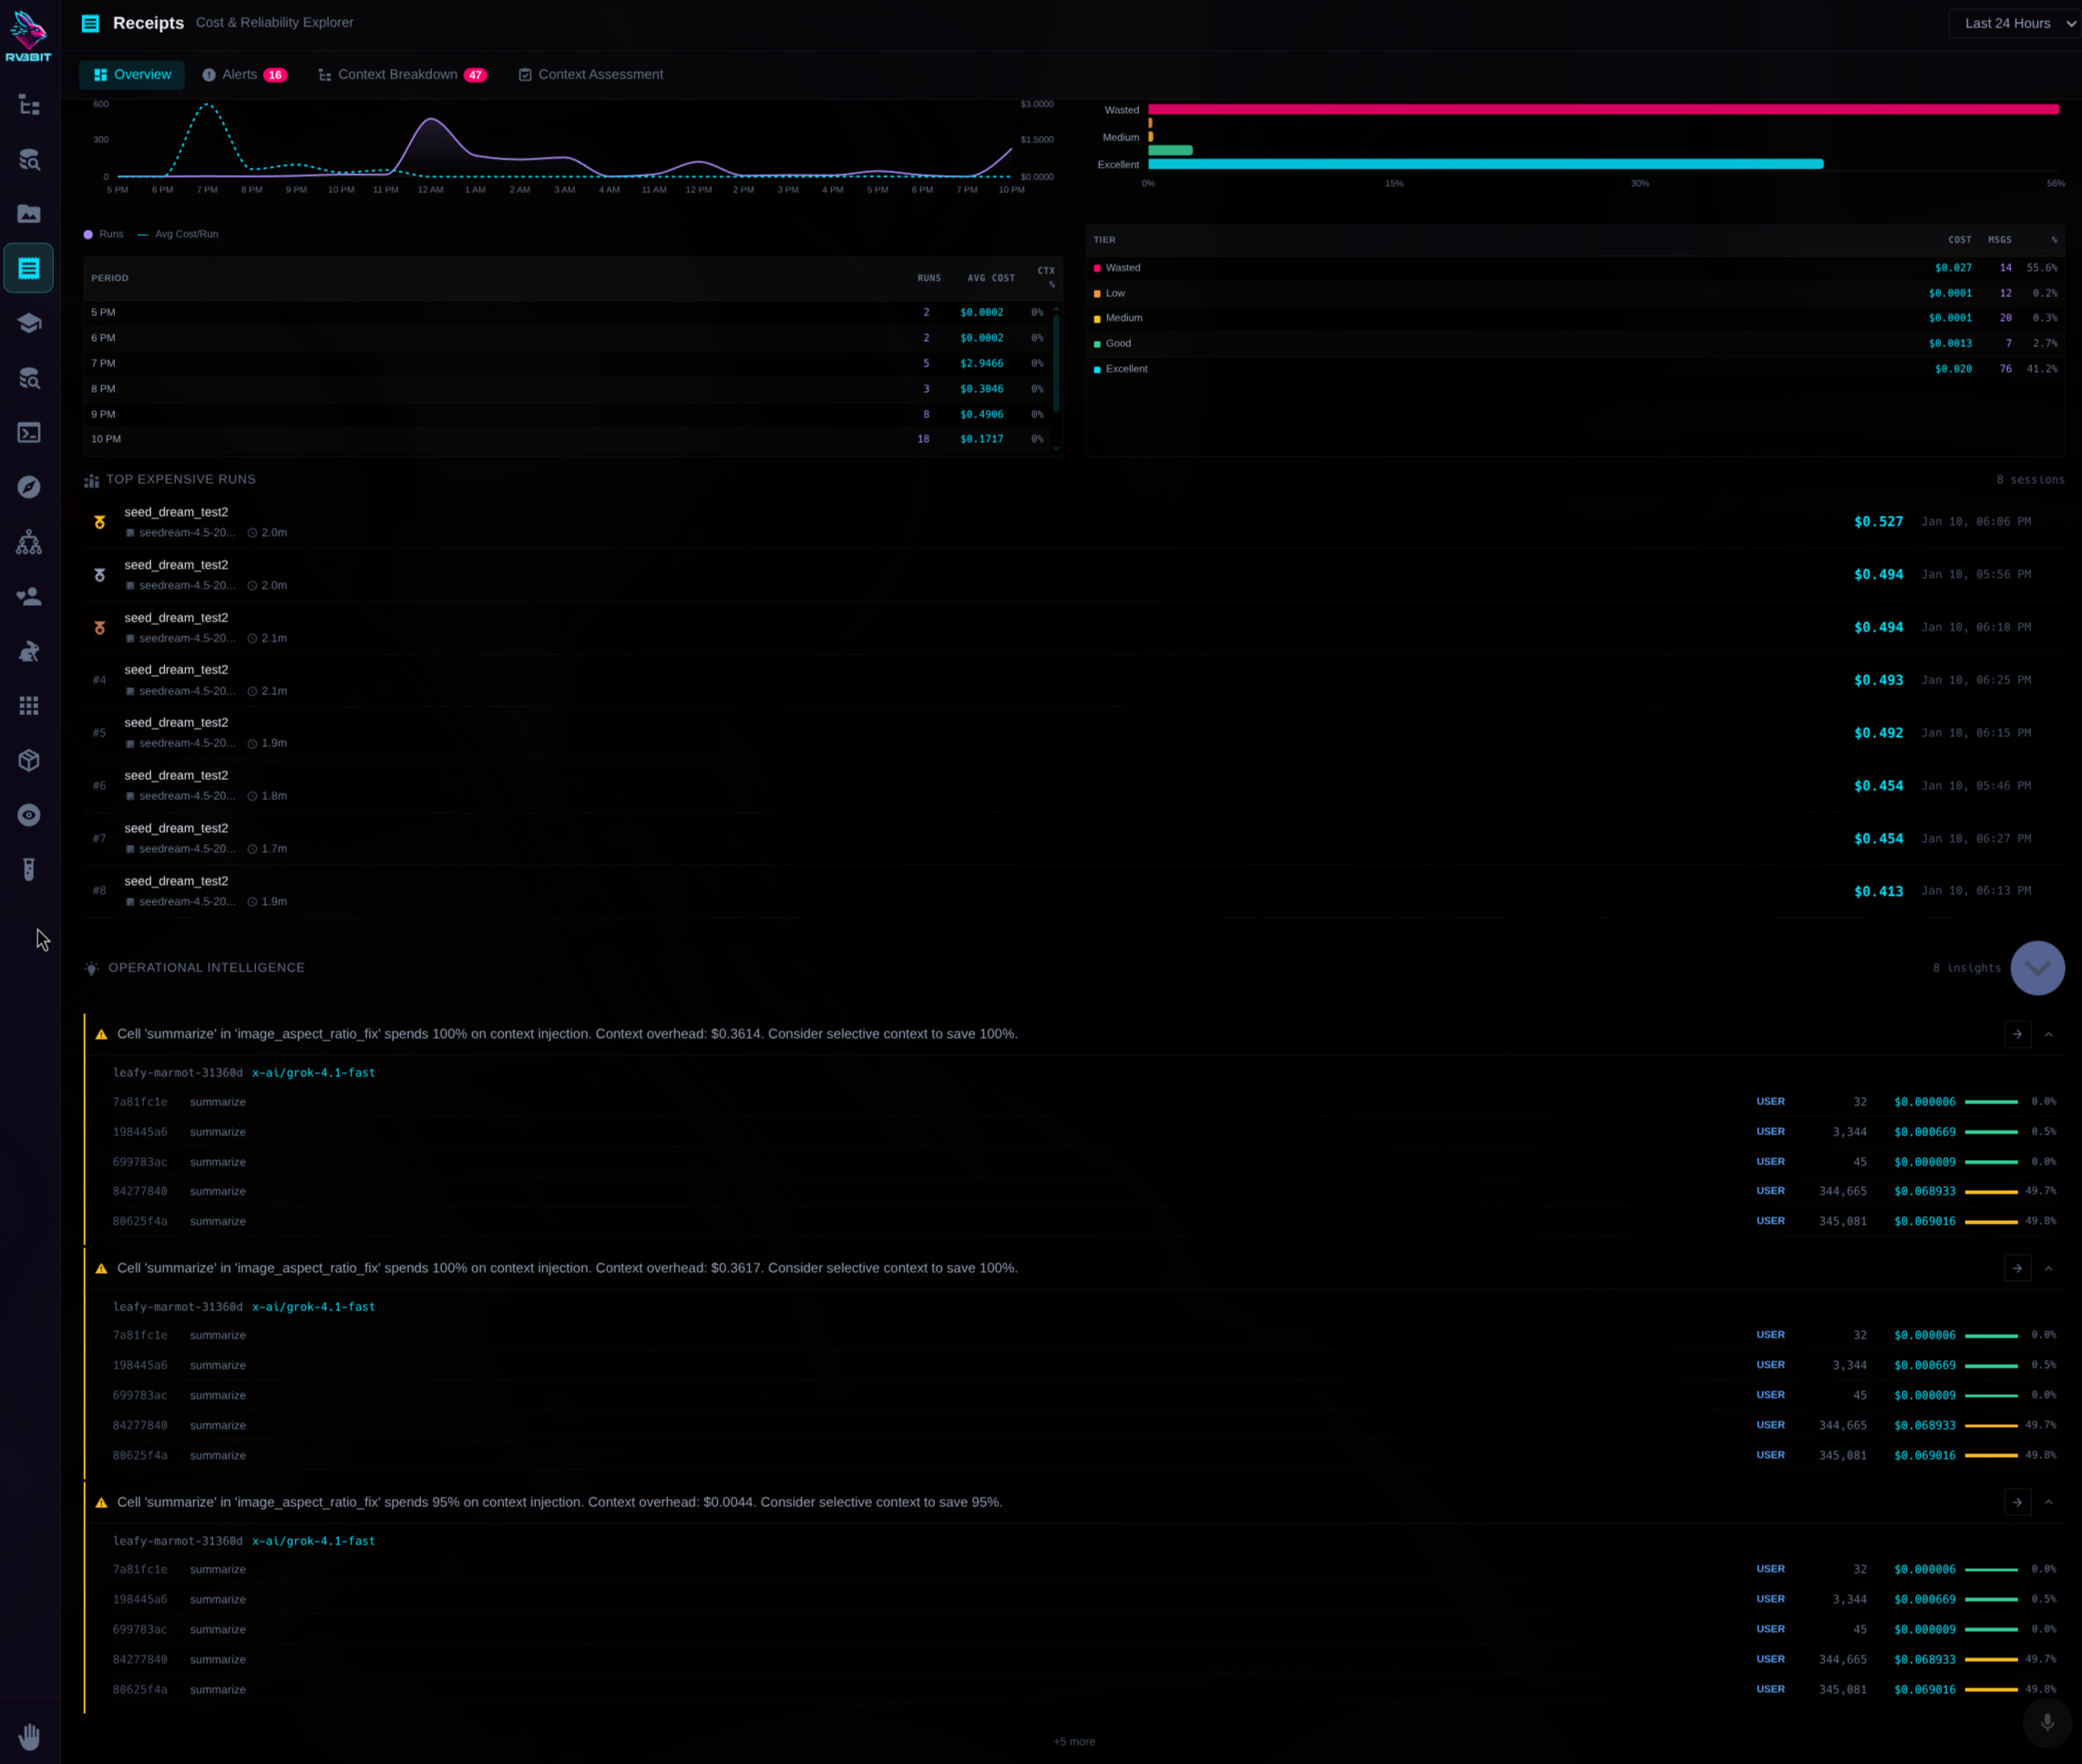2082x1764 pixels.
Task: Collapse the 95% context injection insight
Action: [x=2048, y=1502]
